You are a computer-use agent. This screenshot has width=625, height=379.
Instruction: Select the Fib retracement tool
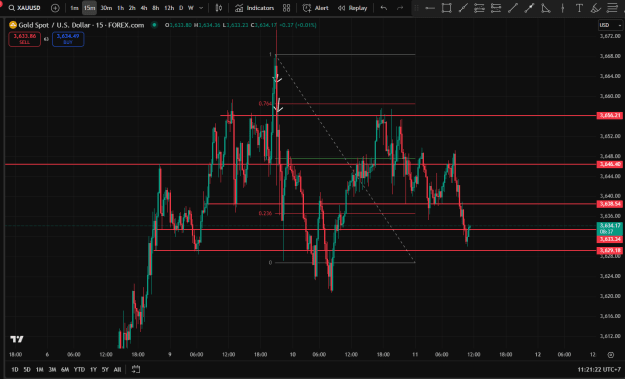[x=480, y=8]
